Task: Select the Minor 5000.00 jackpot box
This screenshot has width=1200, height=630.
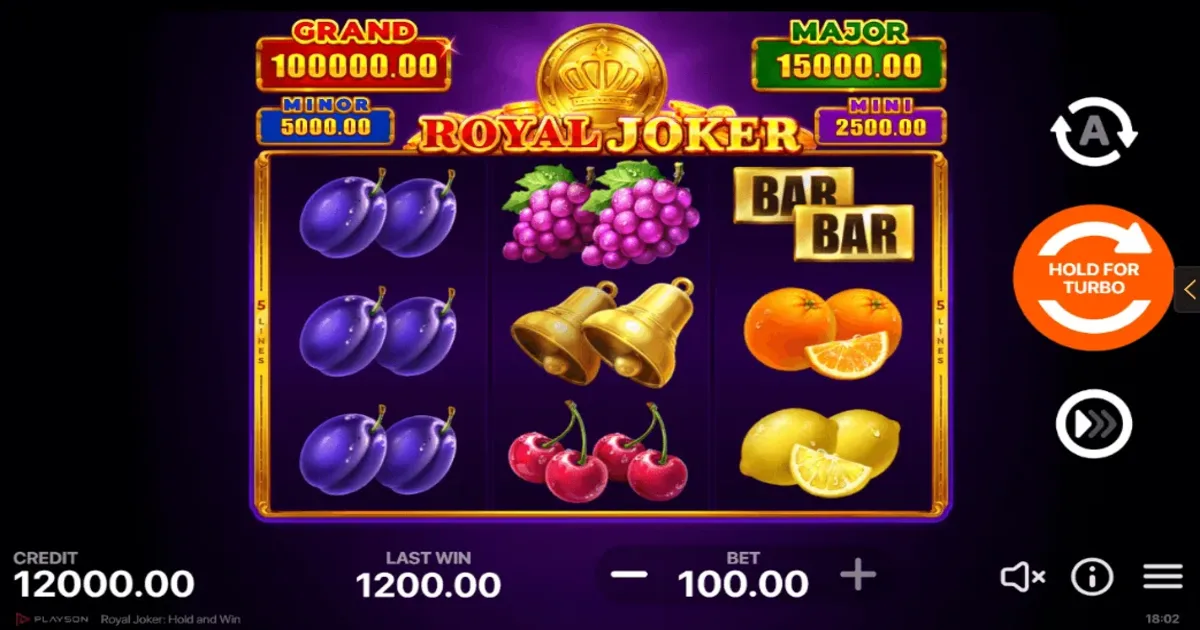Action: pyautogui.click(x=325, y=122)
